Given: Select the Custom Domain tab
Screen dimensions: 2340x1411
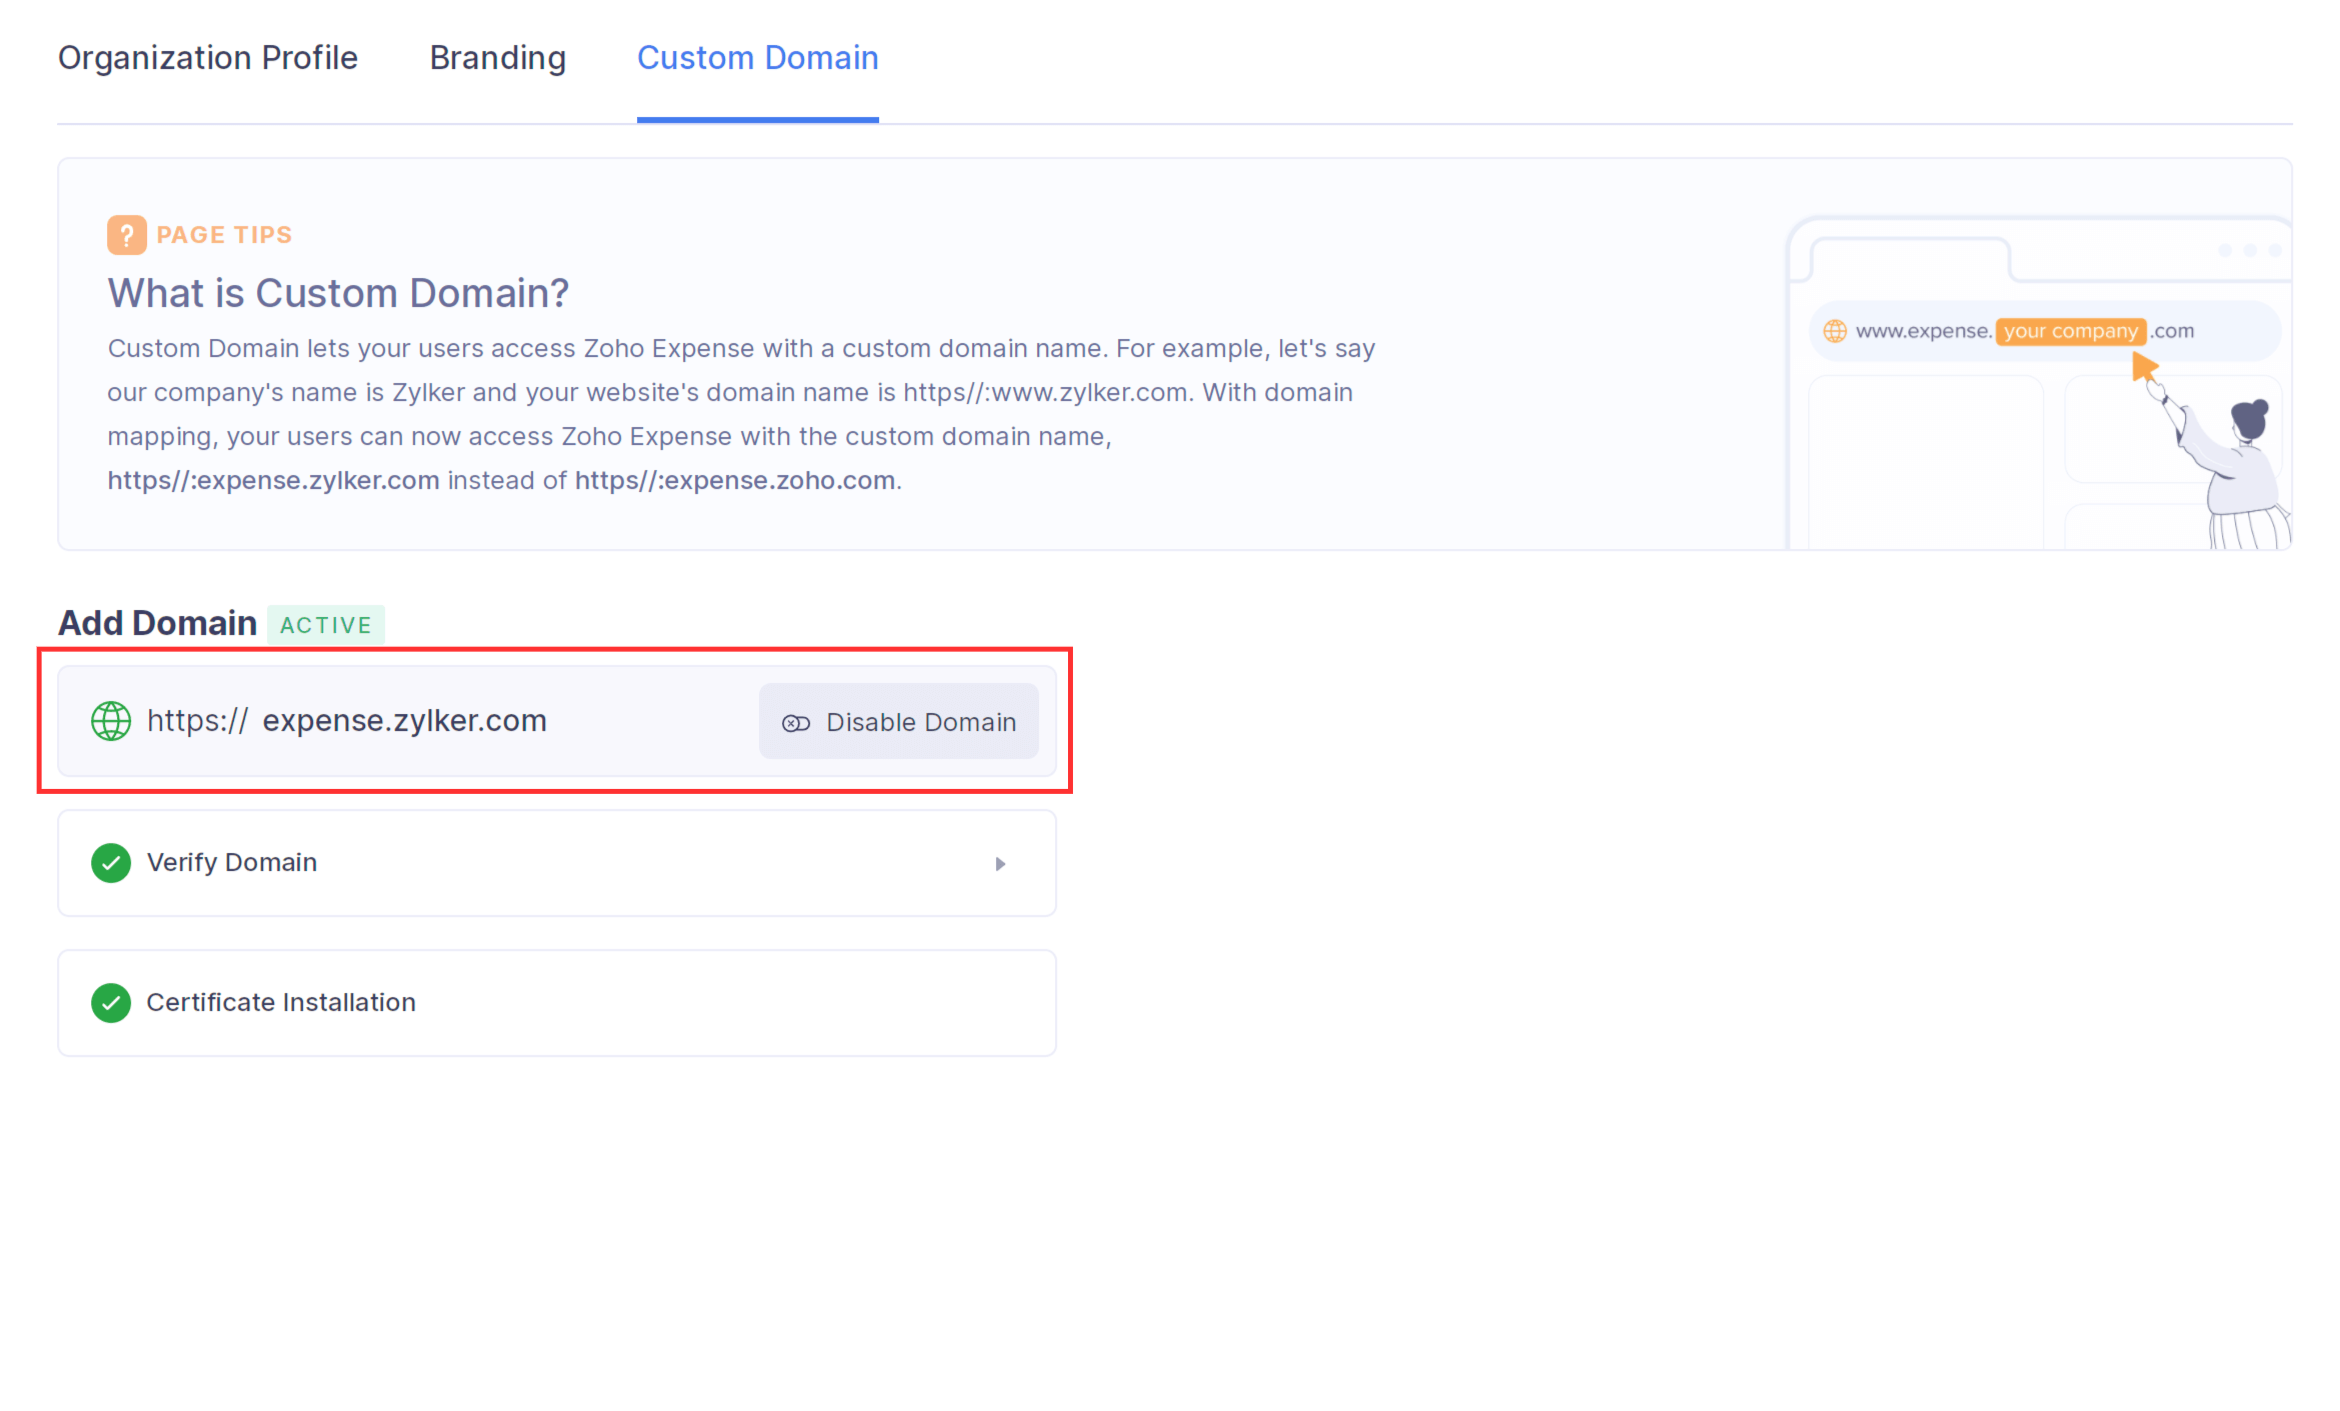Looking at the screenshot, I should point(757,58).
